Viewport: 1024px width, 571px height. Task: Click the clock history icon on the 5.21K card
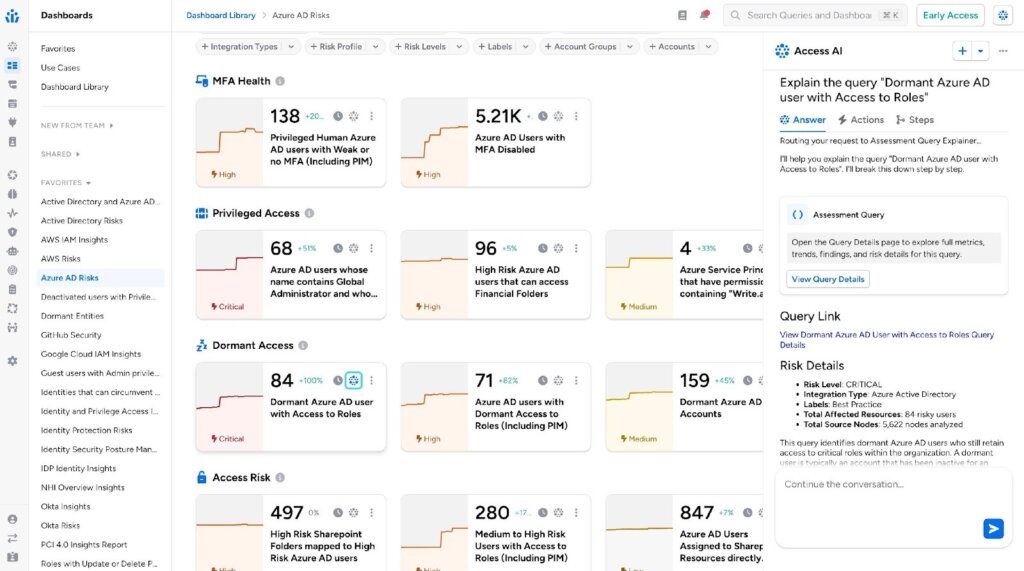[x=543, y=116]
